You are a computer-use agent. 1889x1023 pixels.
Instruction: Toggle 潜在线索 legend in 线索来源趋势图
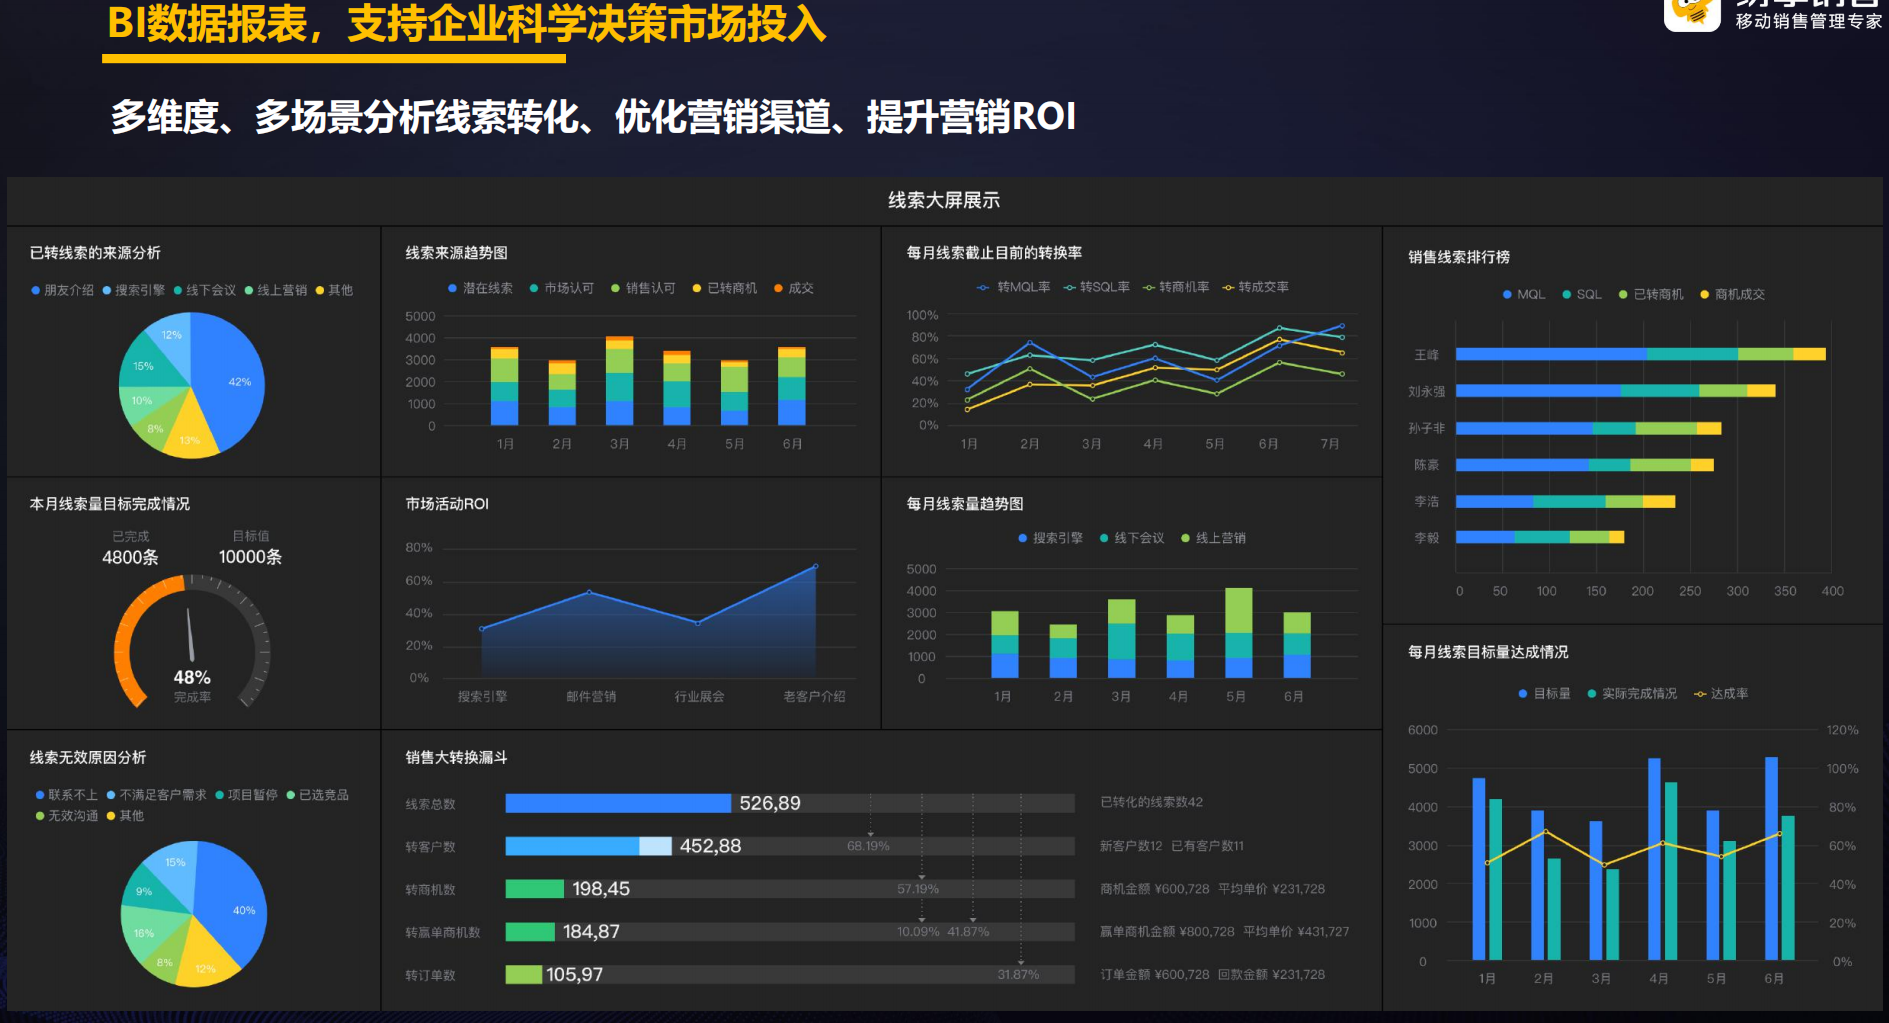pyautogui.click(x=480, y=288)
